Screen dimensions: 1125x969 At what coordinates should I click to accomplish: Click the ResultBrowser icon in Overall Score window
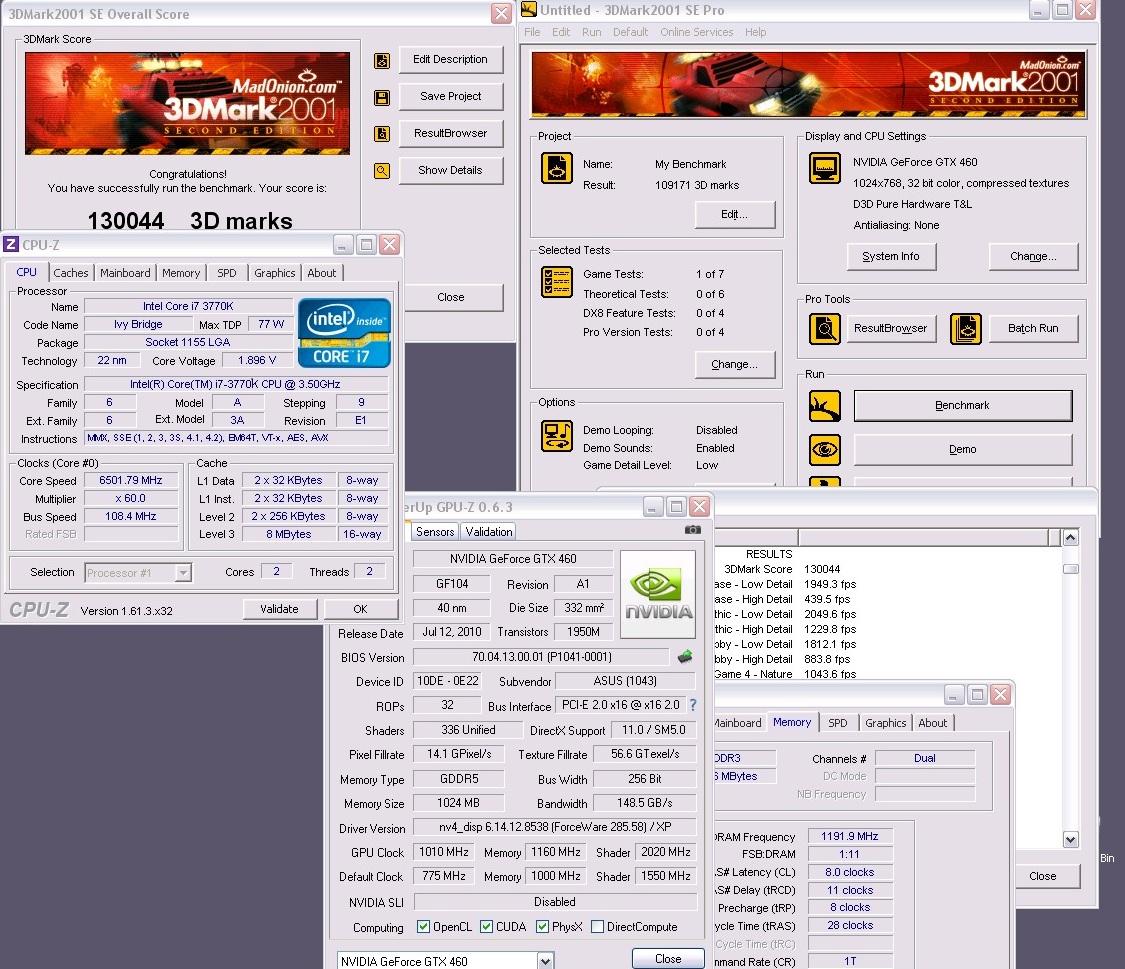click(382, 134)
